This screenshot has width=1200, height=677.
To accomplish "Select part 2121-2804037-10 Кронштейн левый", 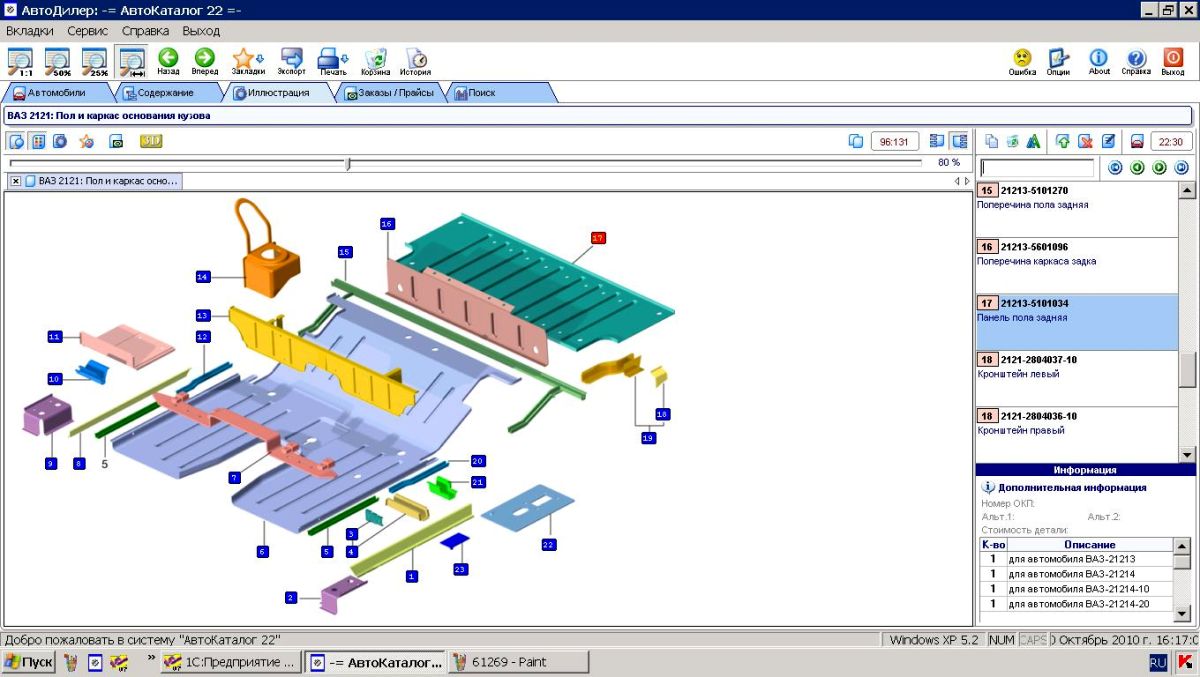I will click(1077, 378).
